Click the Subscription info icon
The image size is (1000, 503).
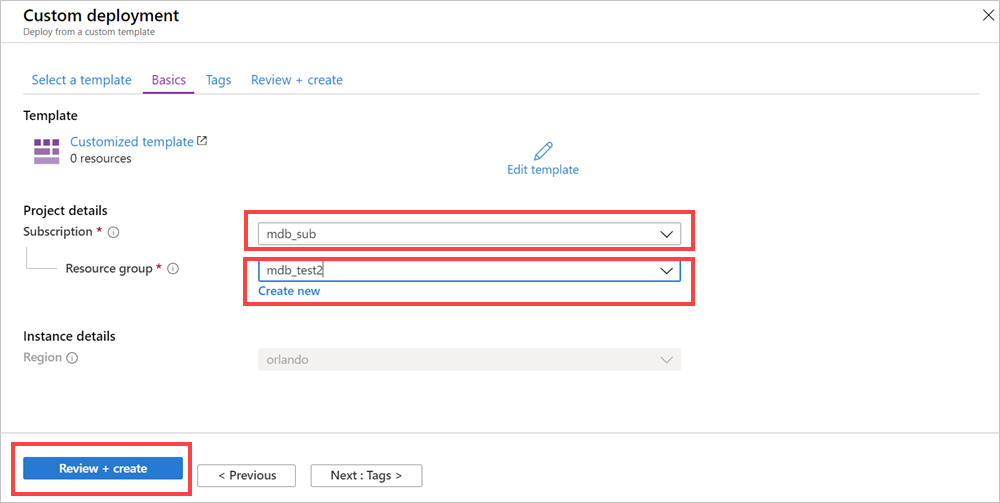click(113, 233)
